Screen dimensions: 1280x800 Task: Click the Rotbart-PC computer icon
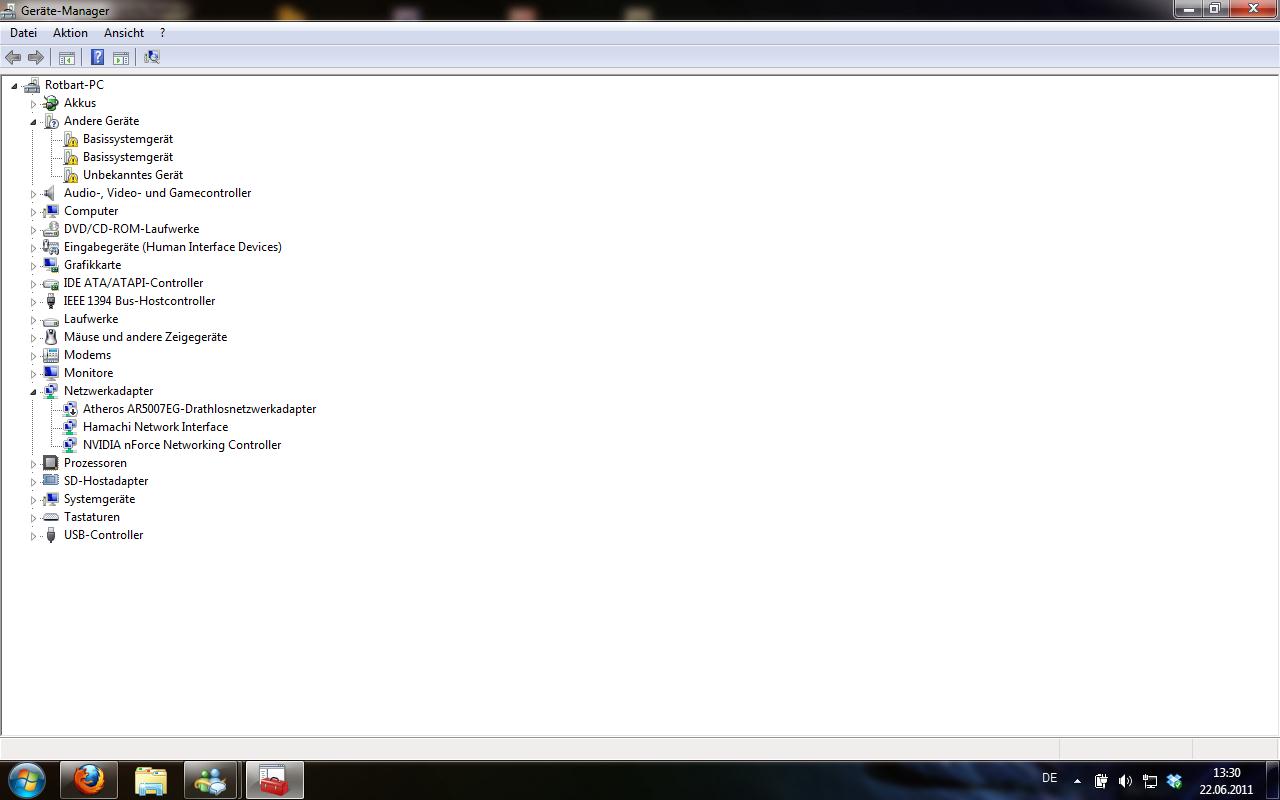point(32,85)
